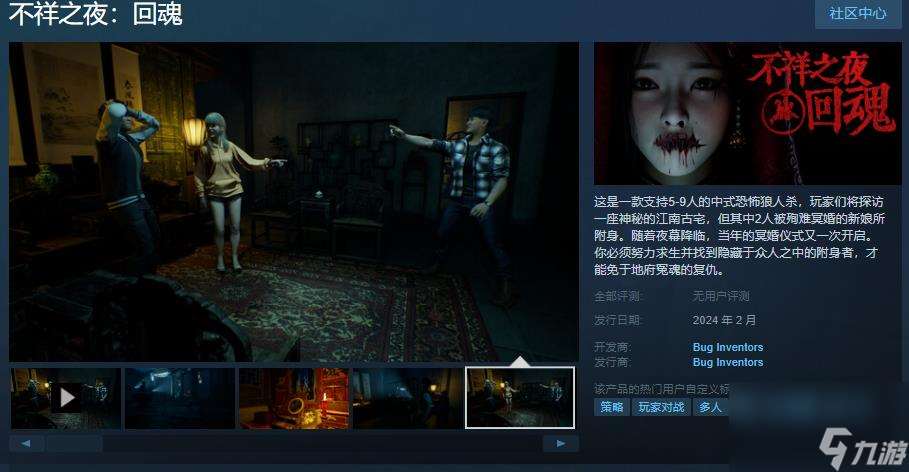Open the 社区中心 community hub button
This screenshot has height=472, width=909.
tap(858, 13)
